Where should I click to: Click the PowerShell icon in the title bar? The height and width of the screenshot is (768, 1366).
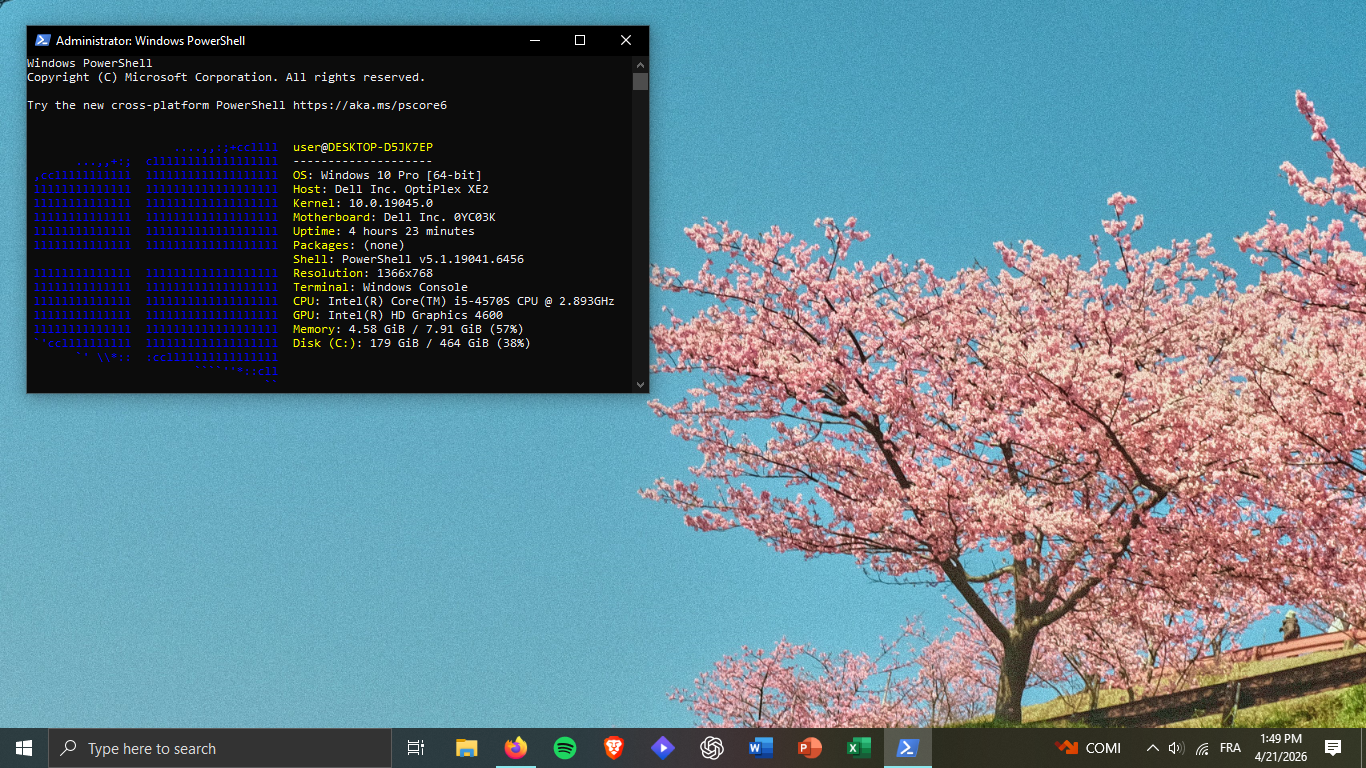(x=43, y=40)
